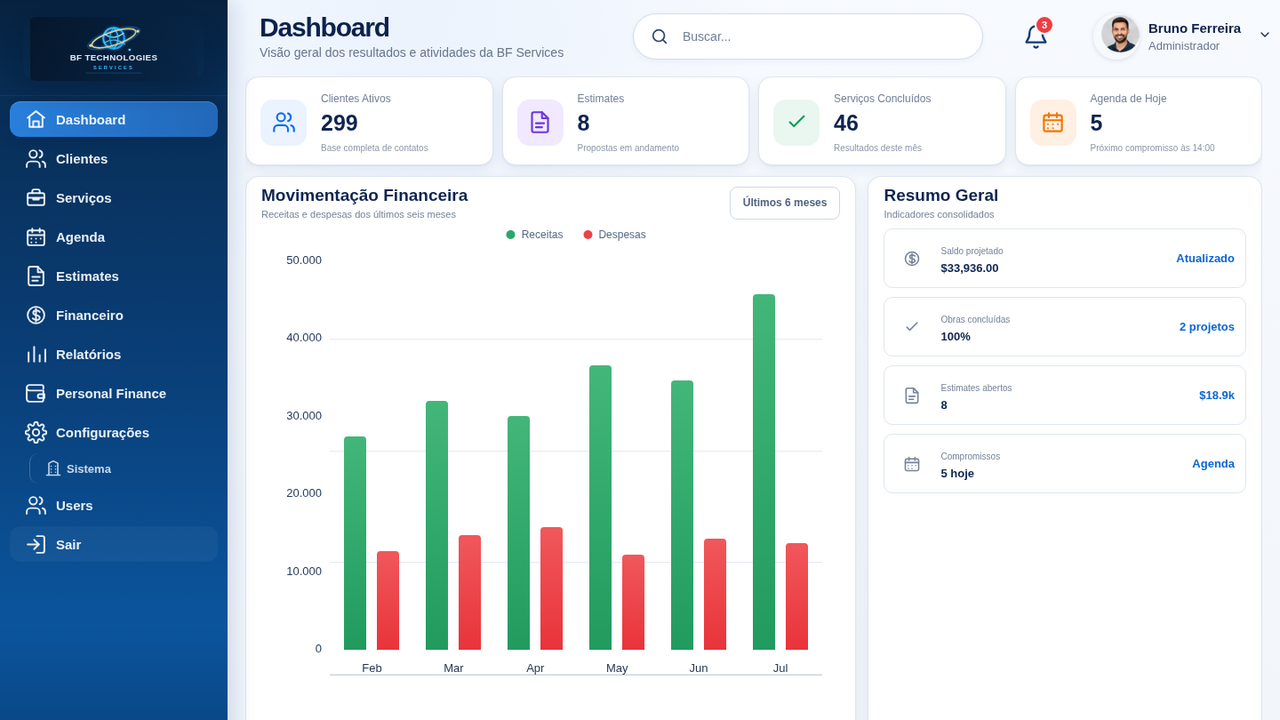
Task: Click the purple Estimates document icon
Action: tap(540, 122)
